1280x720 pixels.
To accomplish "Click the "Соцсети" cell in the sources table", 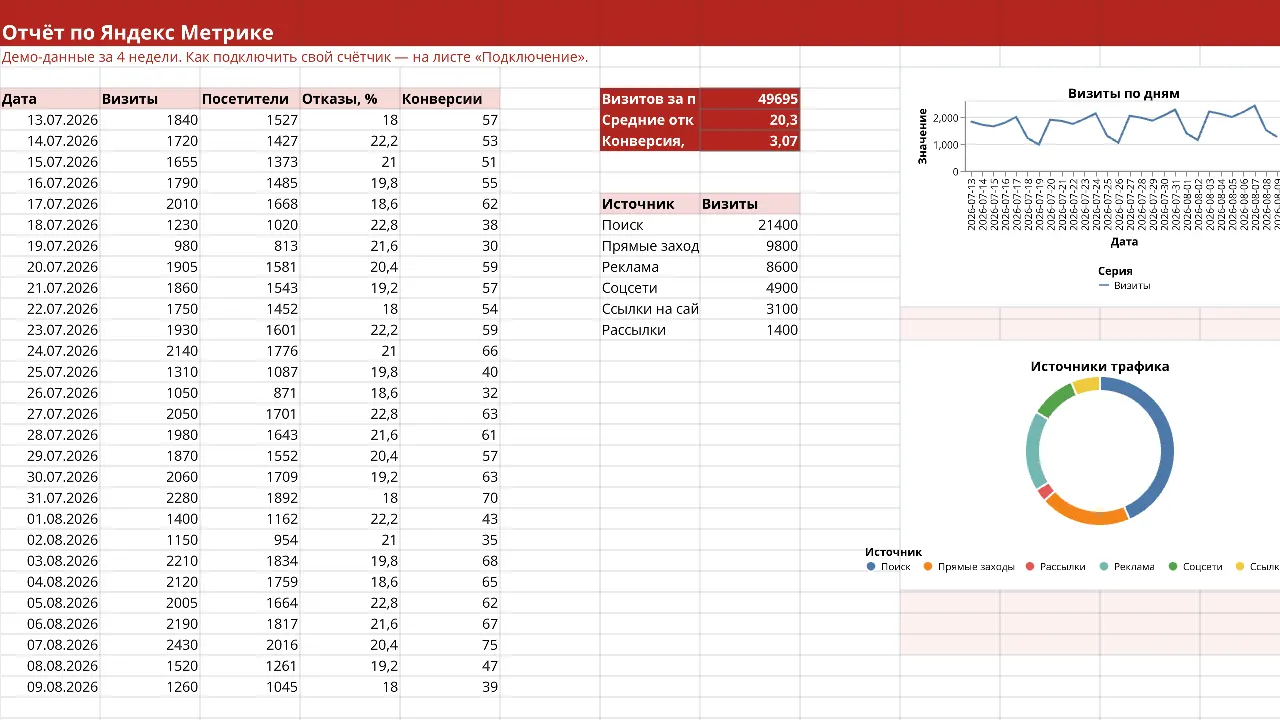I will click(650, 288).
